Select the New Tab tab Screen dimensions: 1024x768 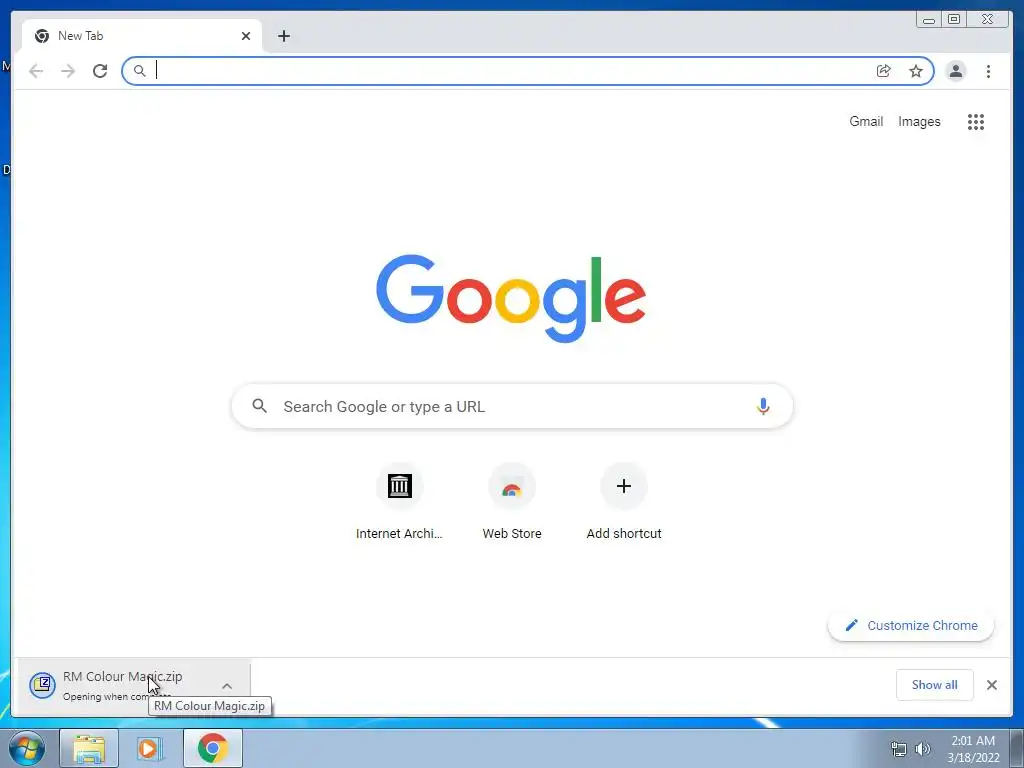pyautogui.click(x=142, y=36)
